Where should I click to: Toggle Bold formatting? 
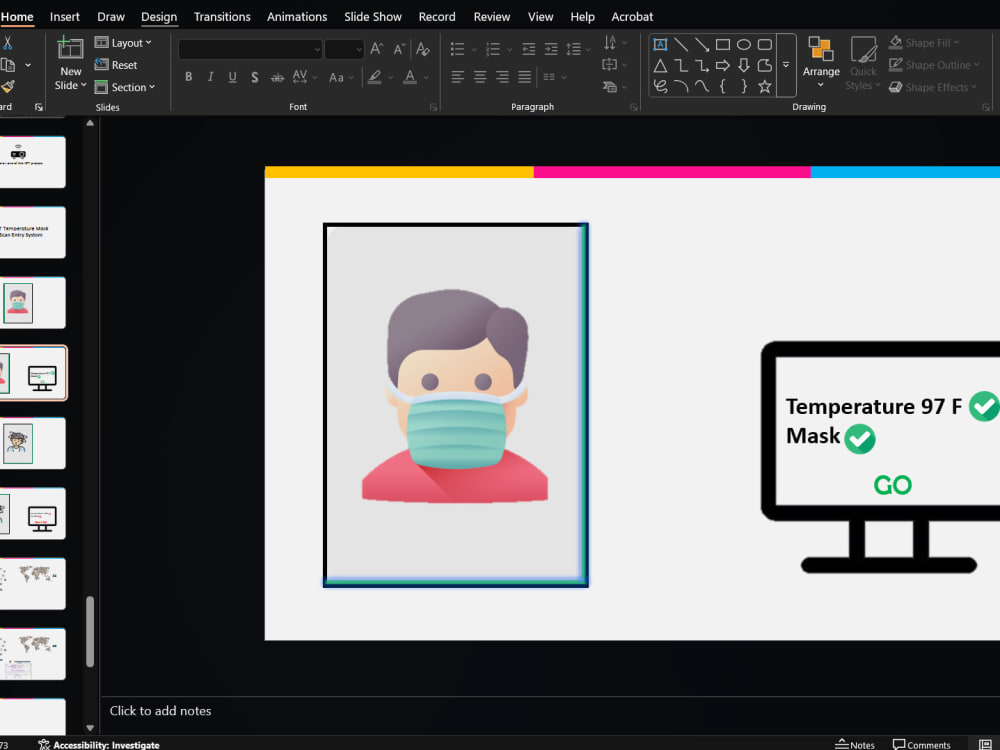coord(188,77)
